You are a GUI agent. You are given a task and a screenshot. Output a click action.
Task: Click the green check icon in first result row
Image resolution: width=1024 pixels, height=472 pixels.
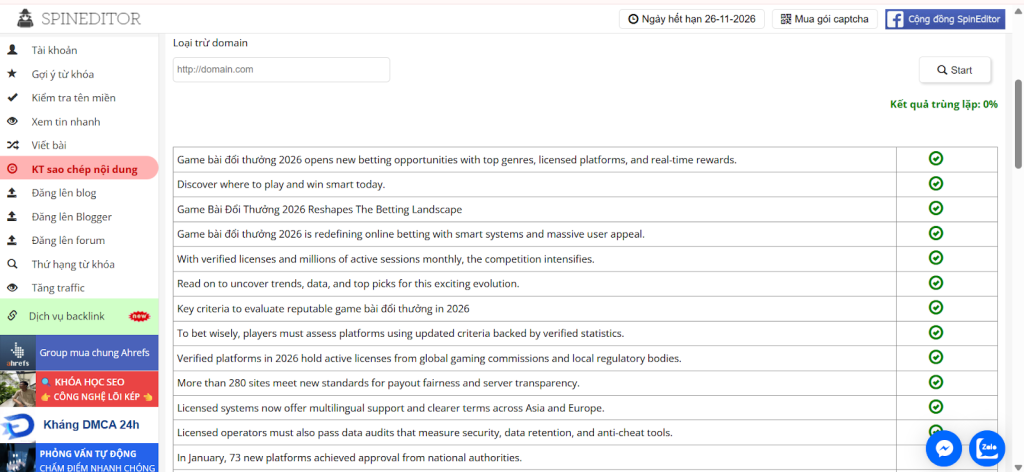coord(936,159)
